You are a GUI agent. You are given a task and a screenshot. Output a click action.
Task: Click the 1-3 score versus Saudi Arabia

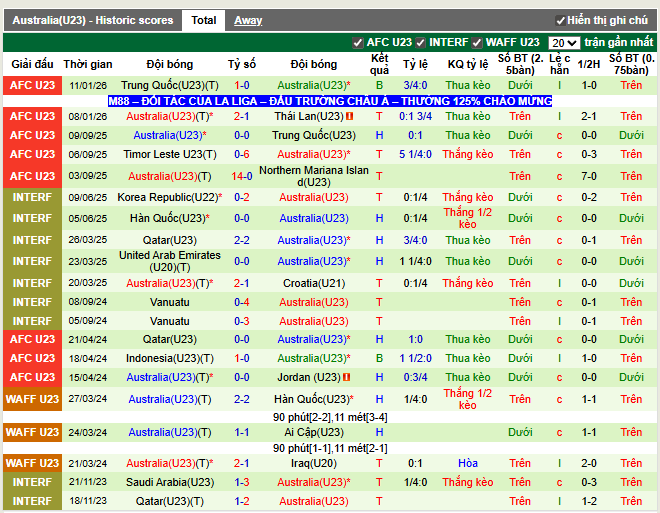coord(242,482)
